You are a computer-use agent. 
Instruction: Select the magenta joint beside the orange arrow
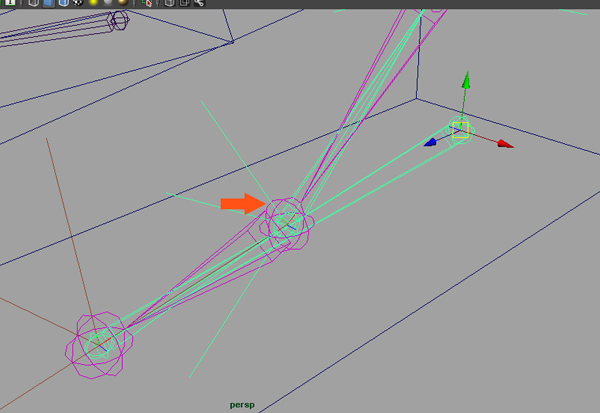pyautogui.click(x=287, y=224)
